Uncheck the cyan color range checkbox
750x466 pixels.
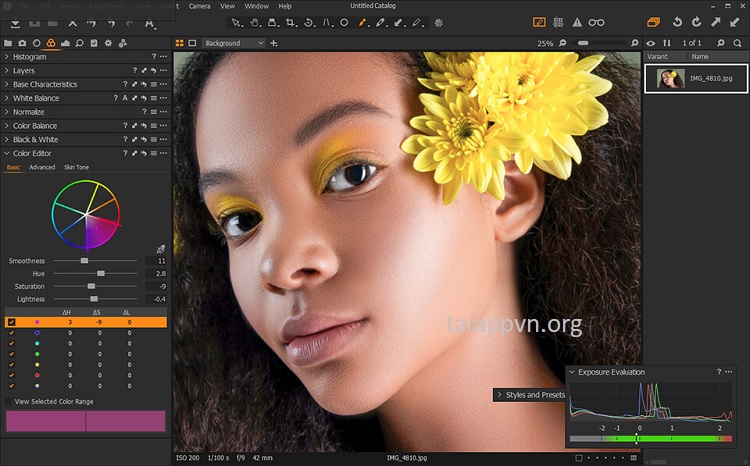(11, 344)
